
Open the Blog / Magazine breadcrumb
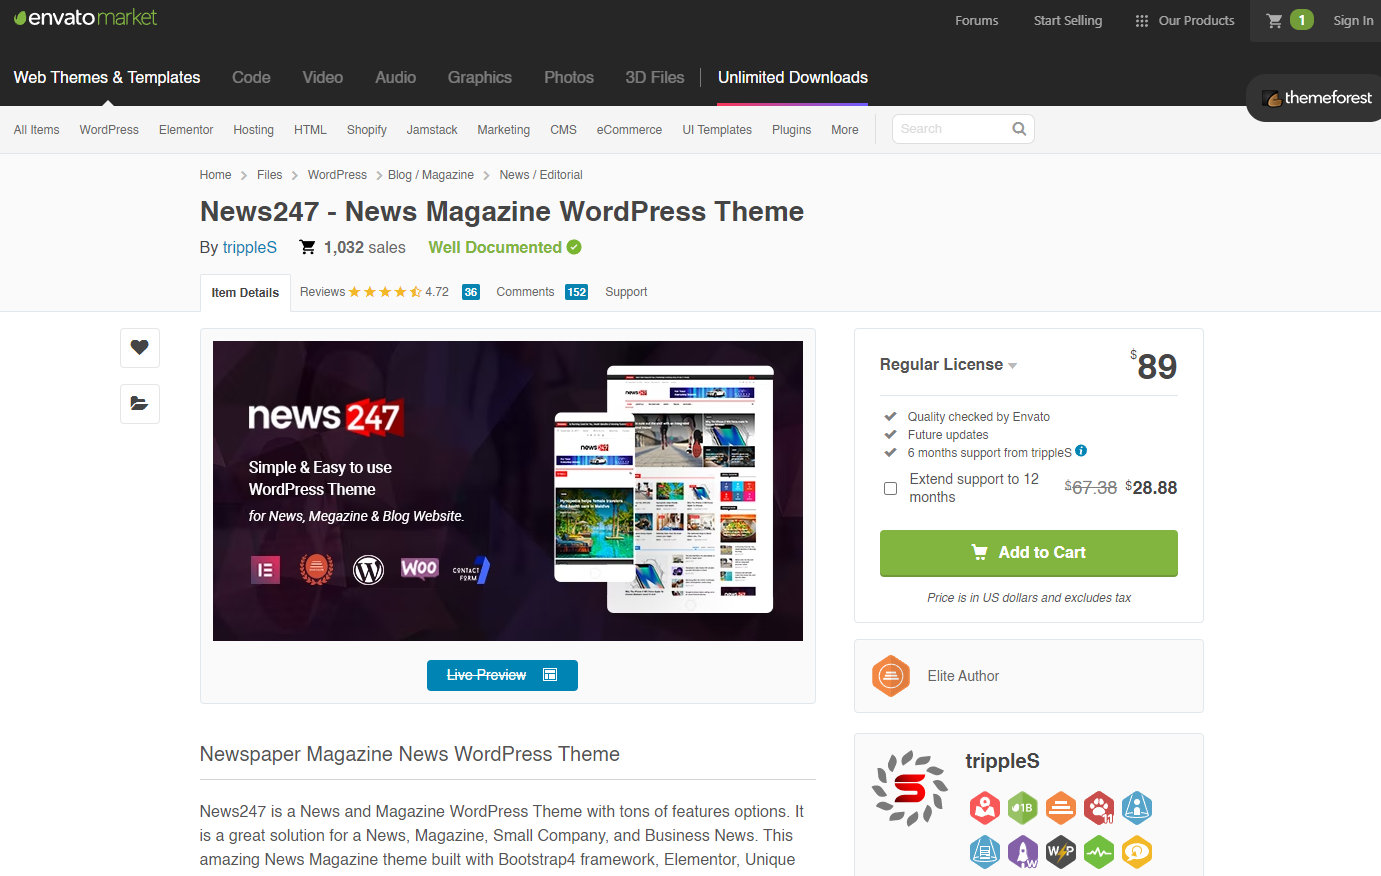tap(431, 175)
